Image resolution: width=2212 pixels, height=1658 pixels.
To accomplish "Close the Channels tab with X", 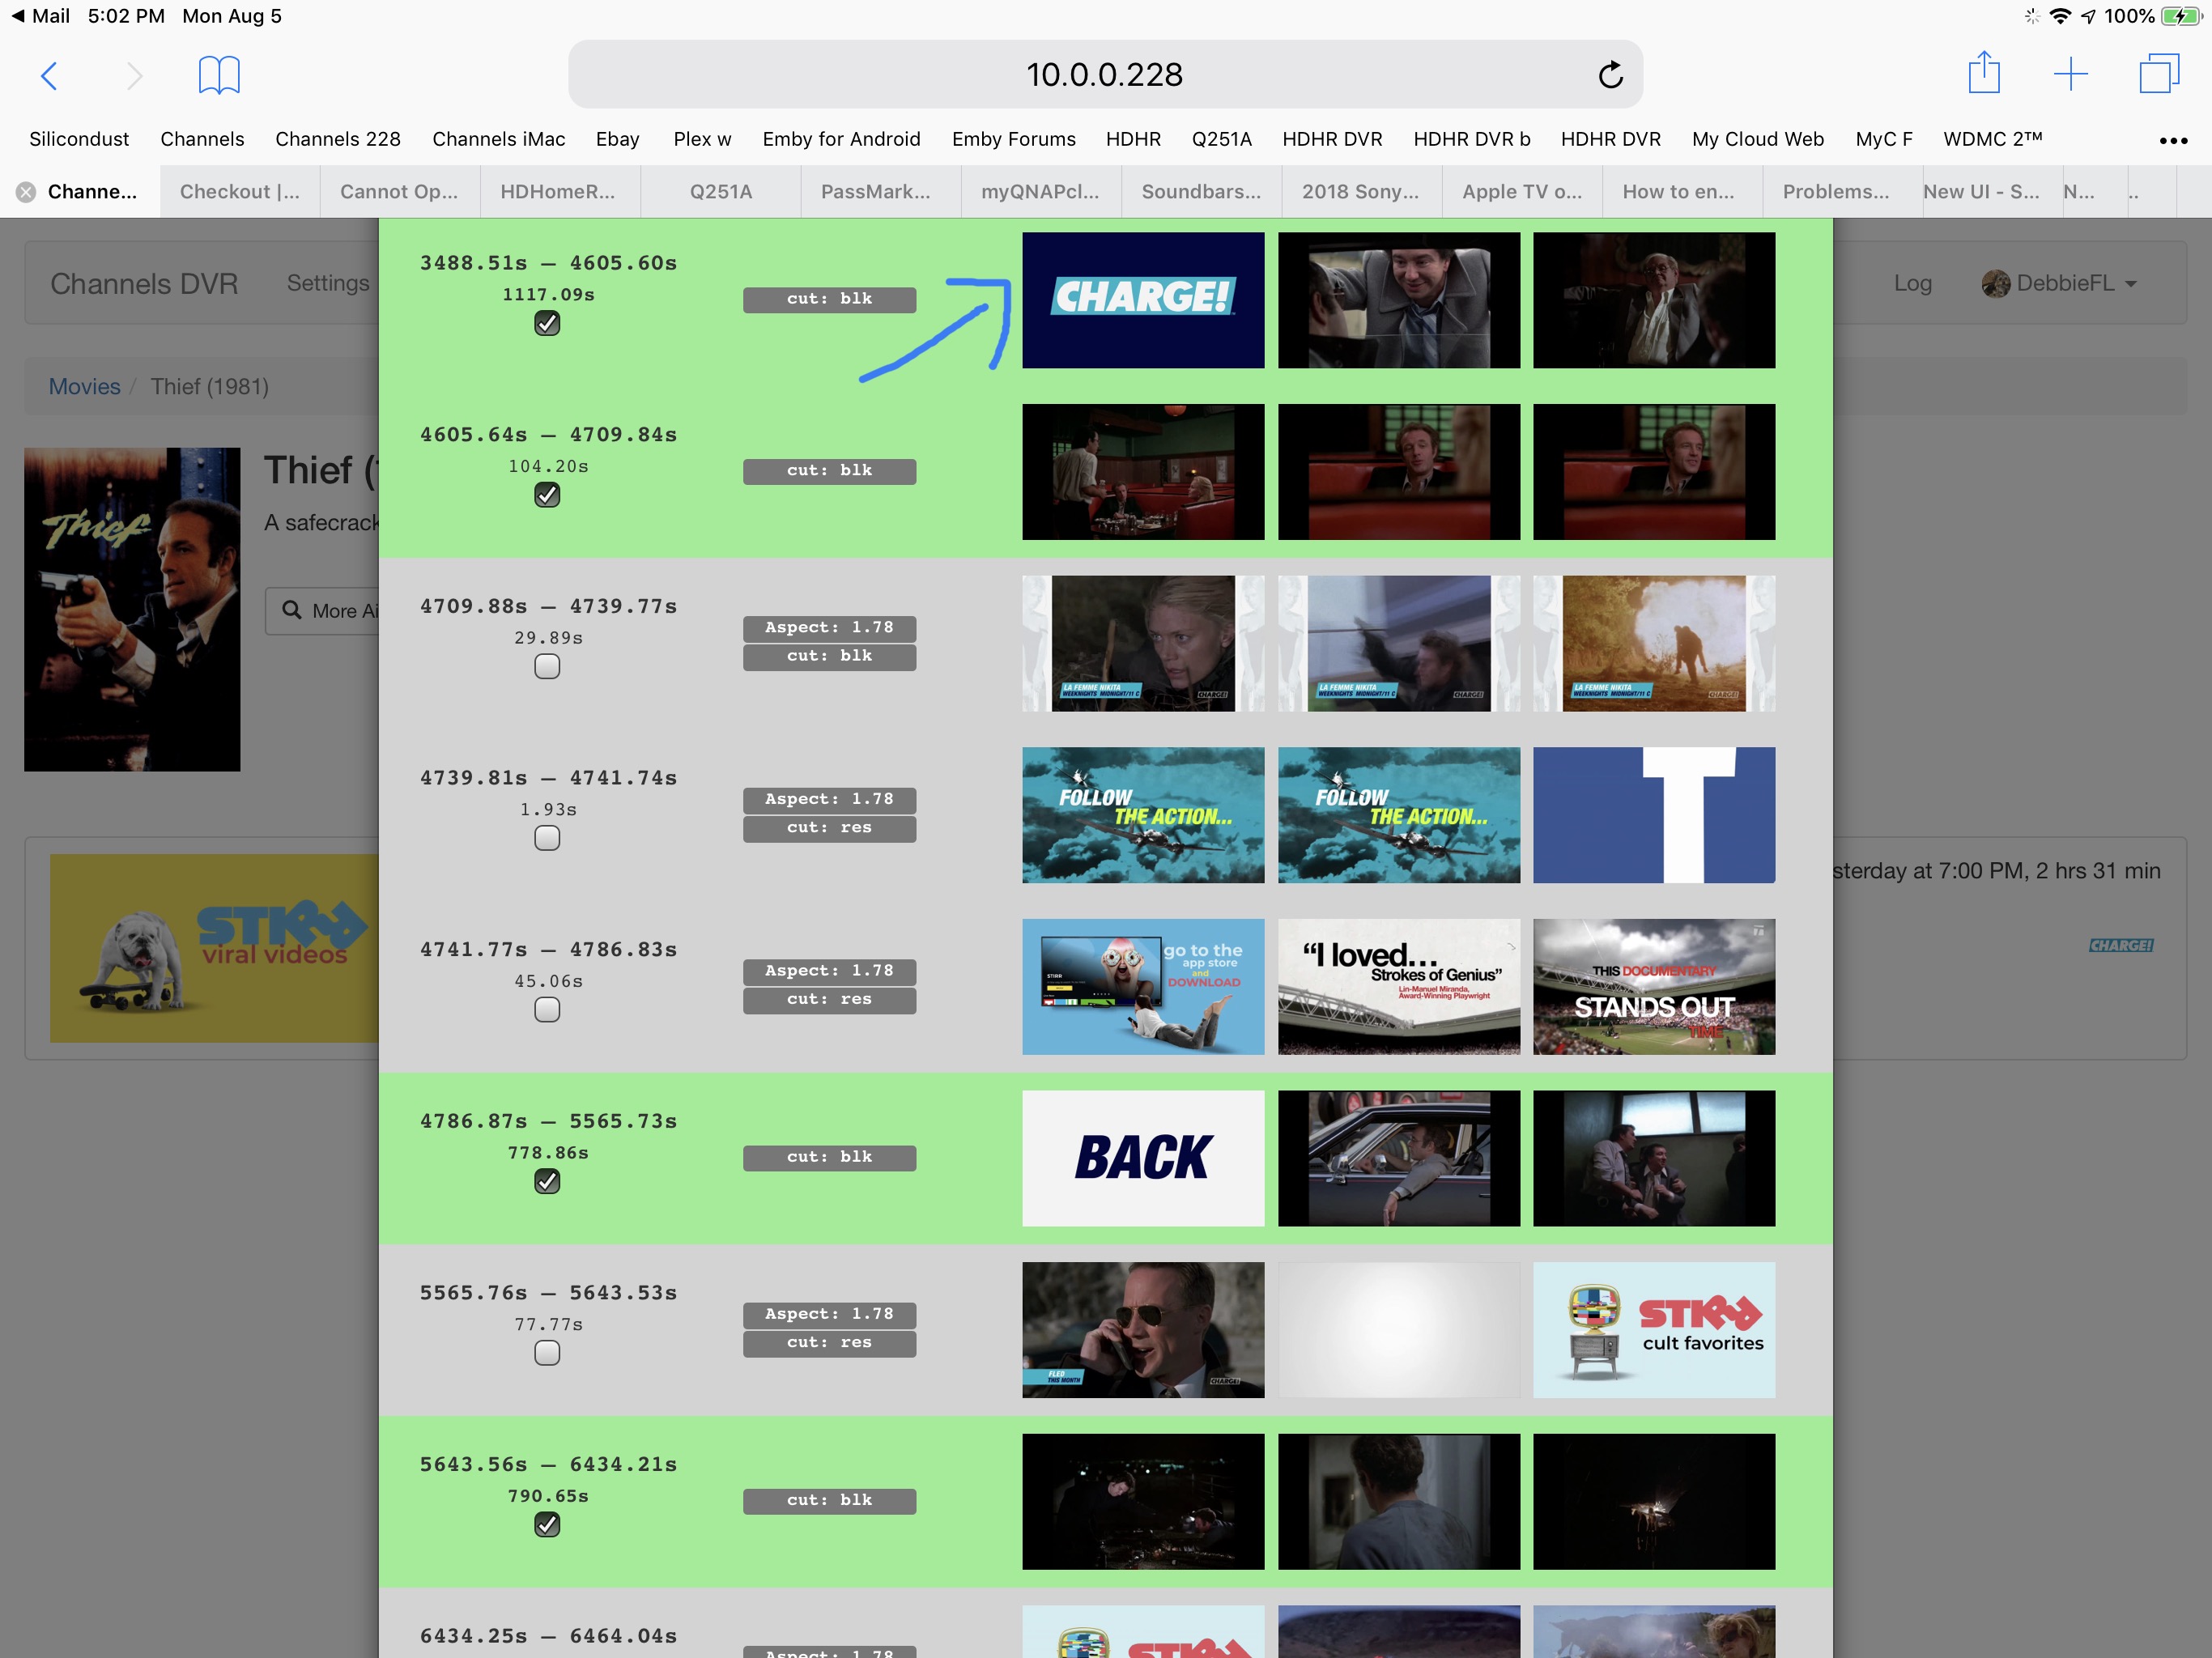I will 26,192.
